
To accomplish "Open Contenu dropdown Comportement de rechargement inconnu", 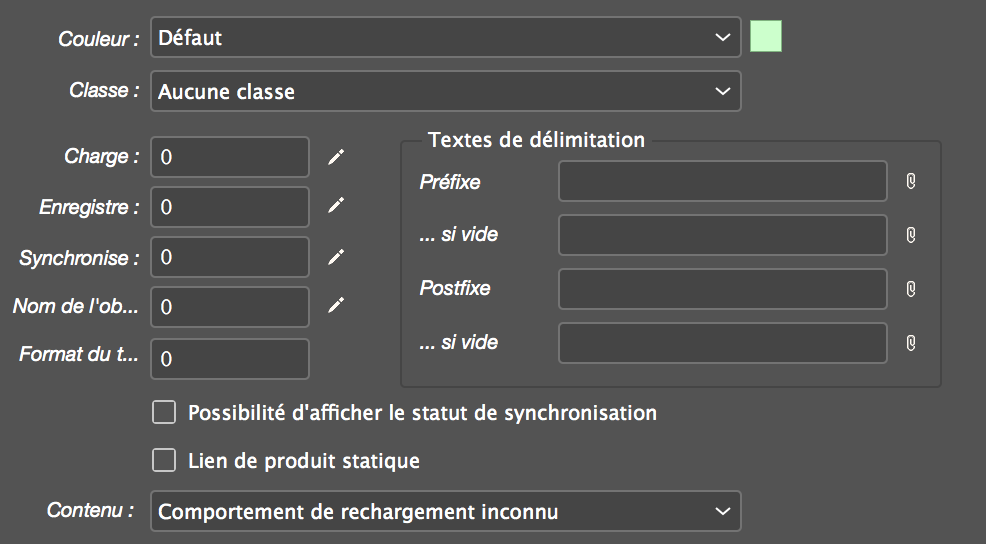I will click(x=446, y=511).
